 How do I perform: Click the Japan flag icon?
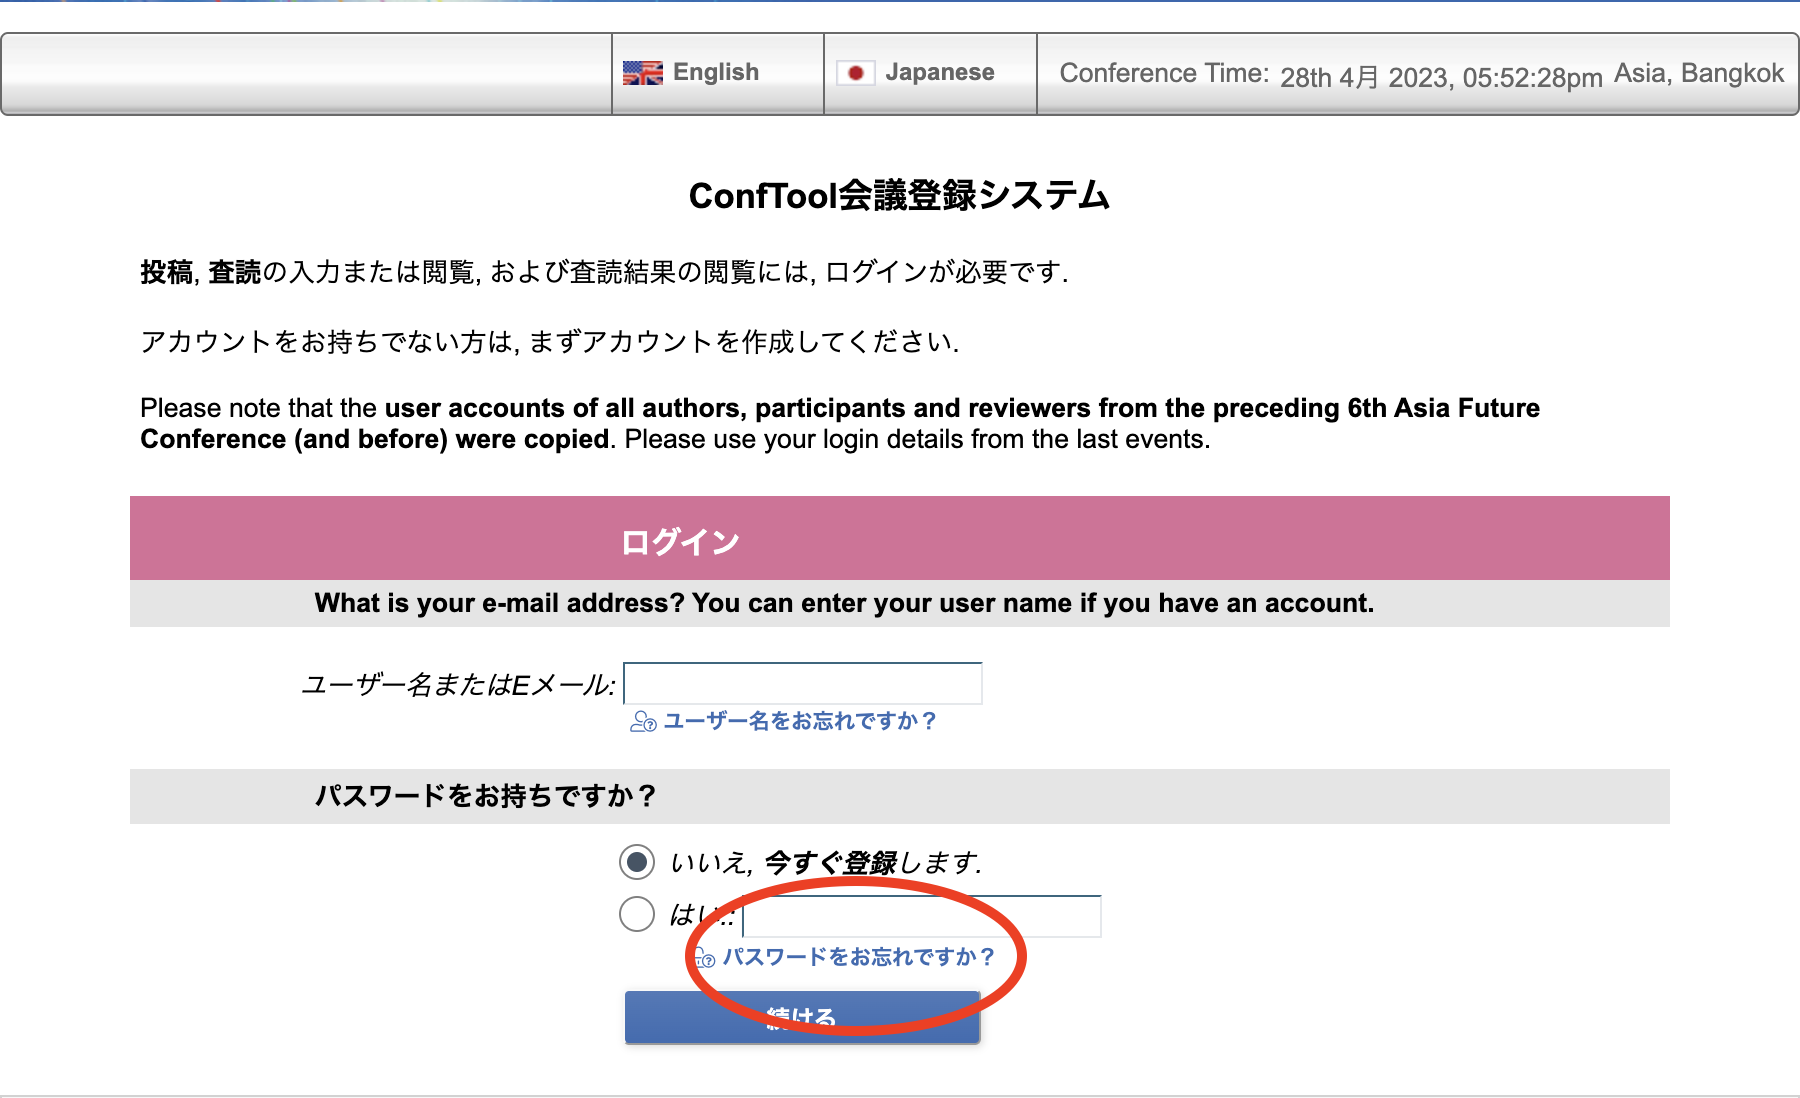[856, 73]
